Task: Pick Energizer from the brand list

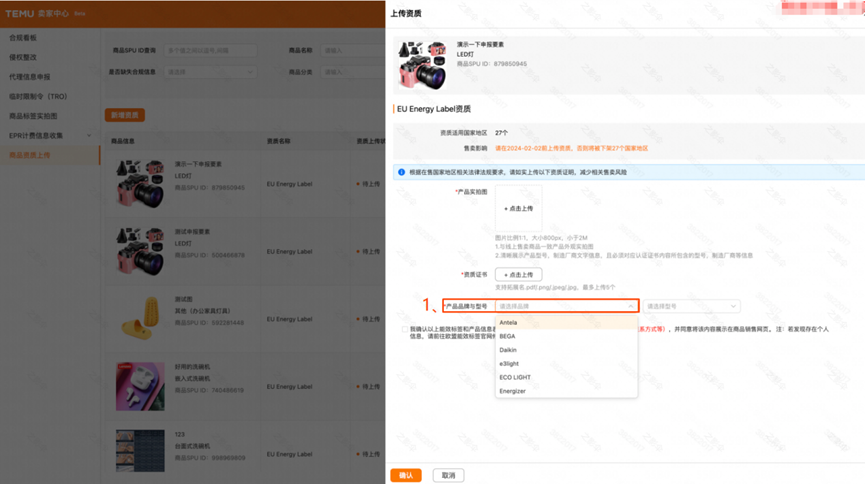Action: tap(567, 391)
